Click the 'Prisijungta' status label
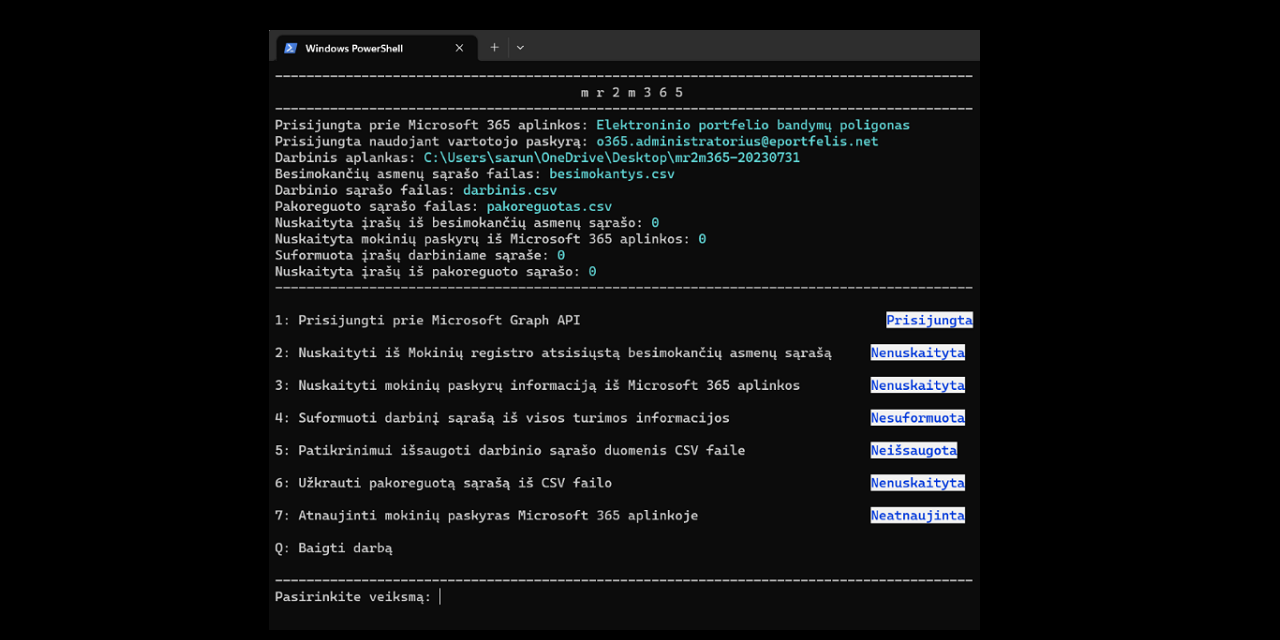This screenshot has height=640, width=1280. [x=929, y=320]
